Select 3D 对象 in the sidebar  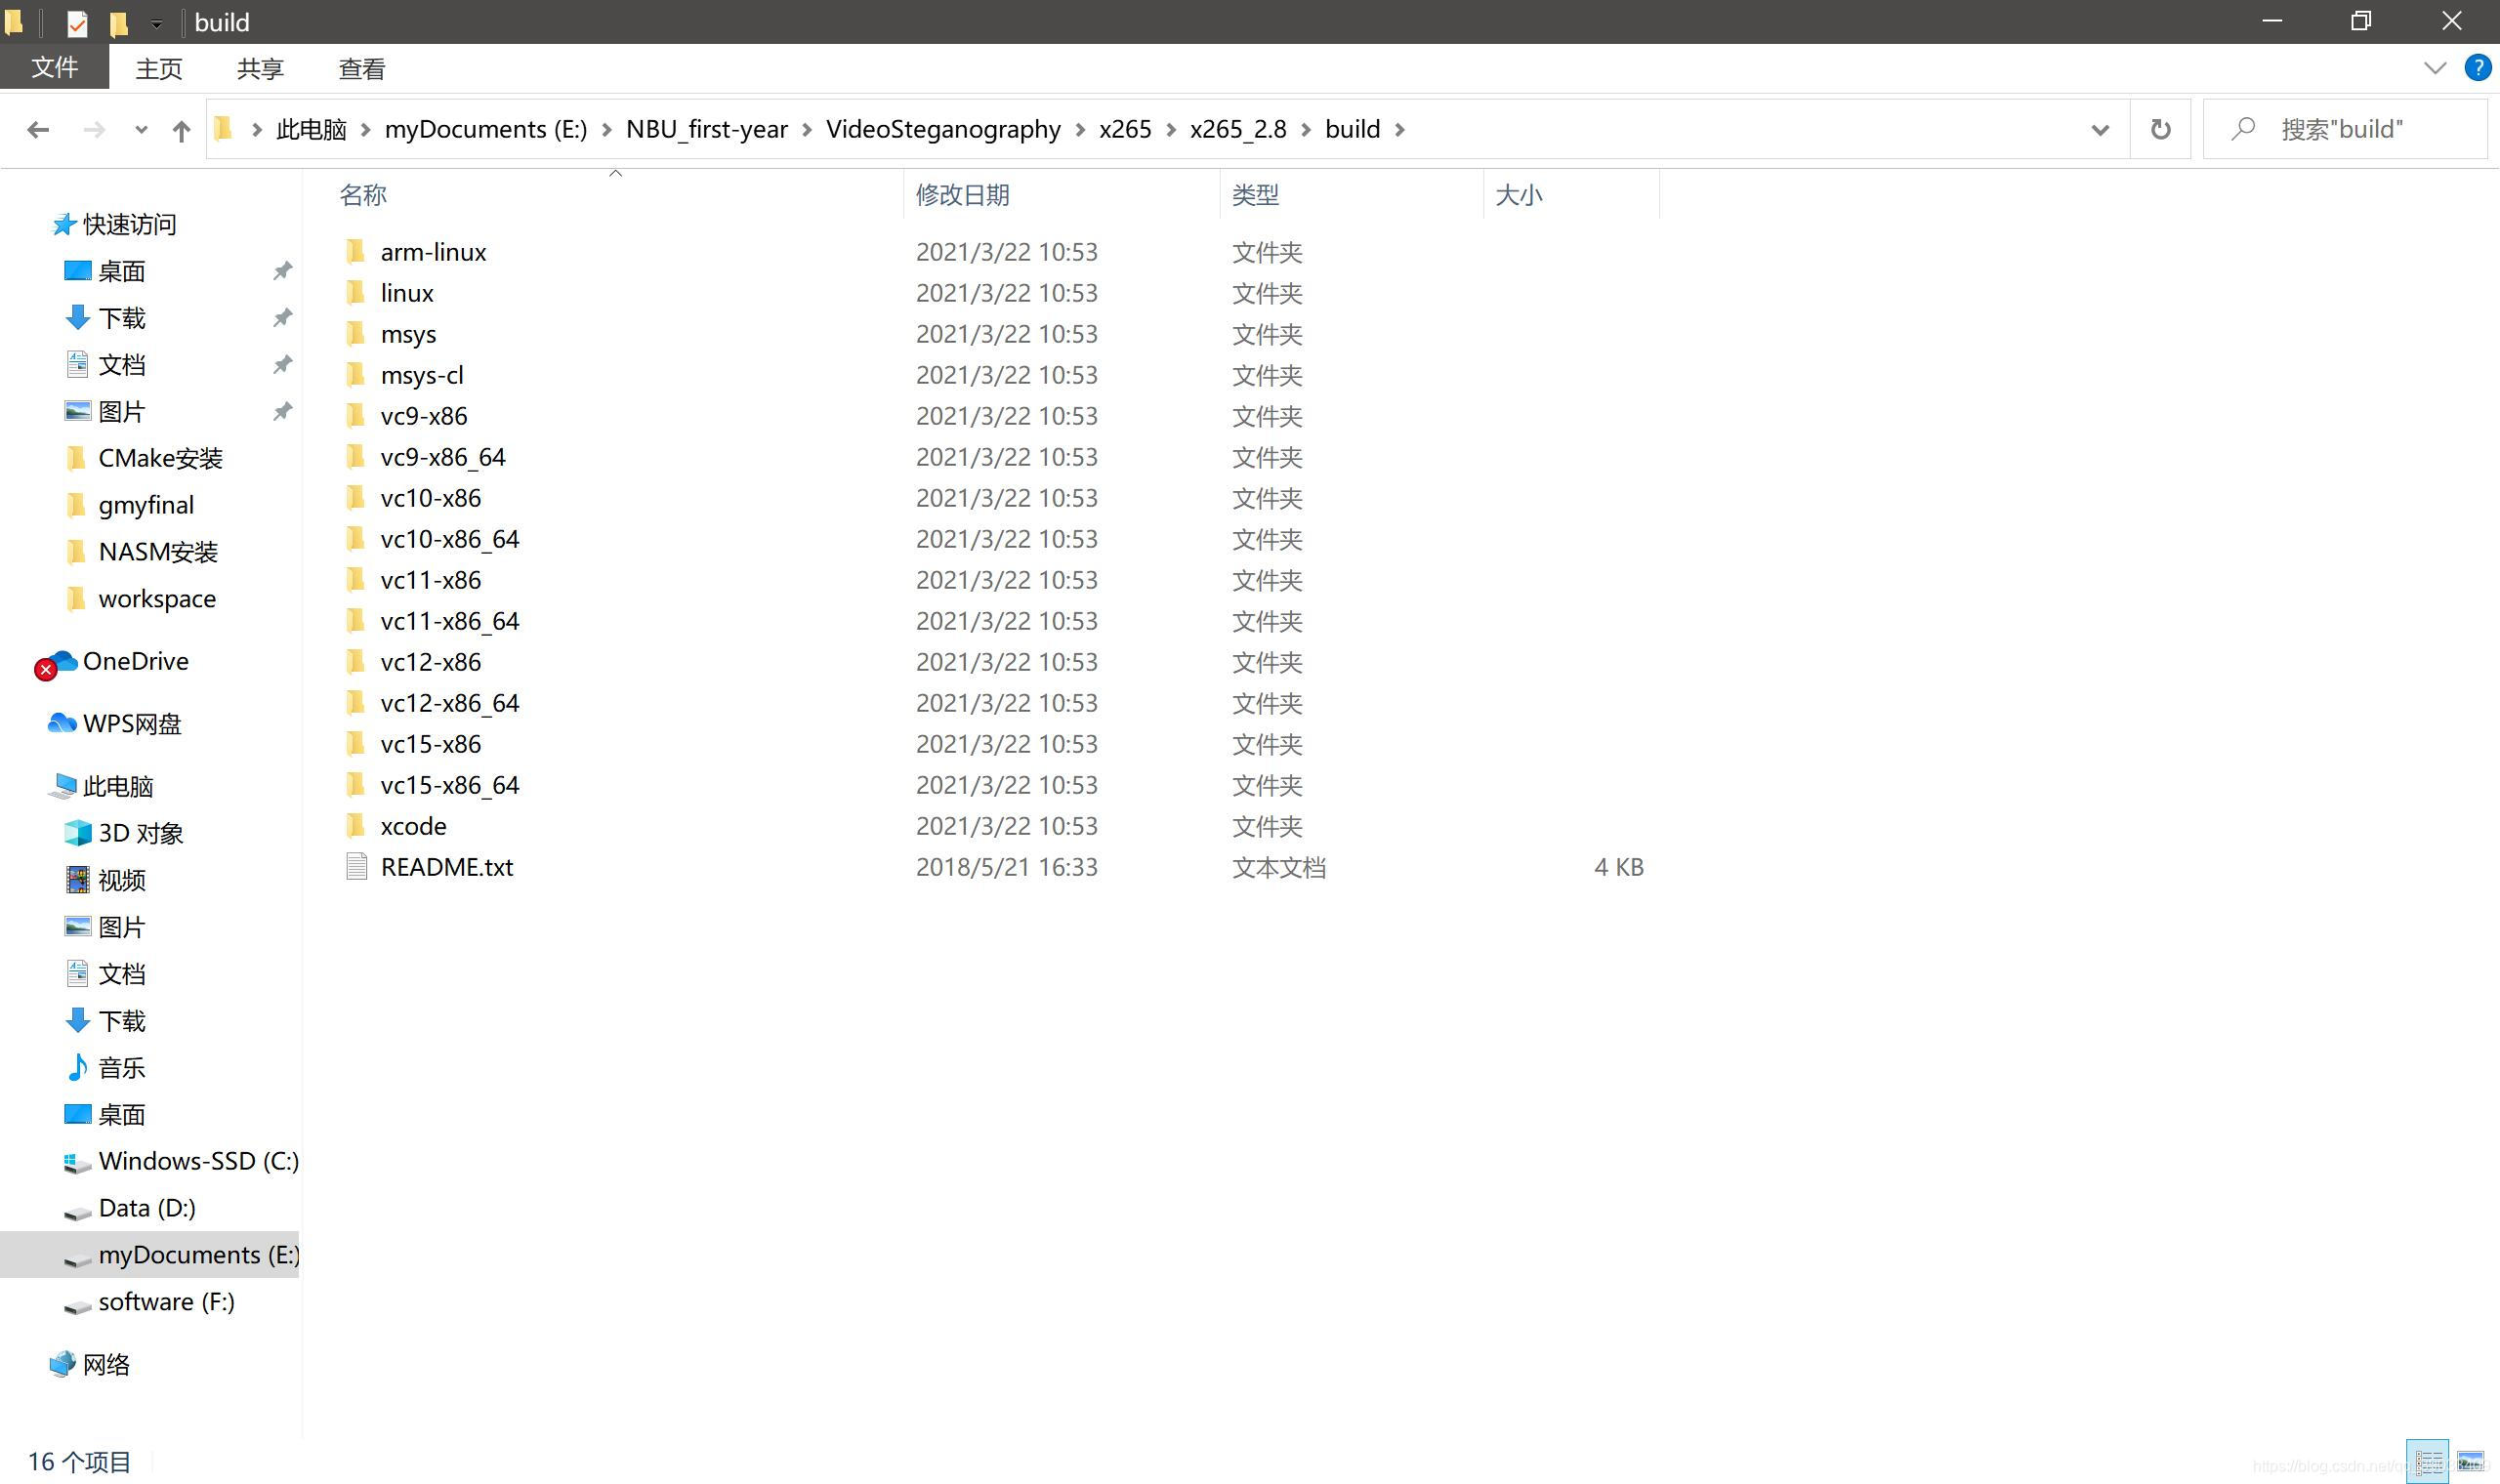point(140,833)
